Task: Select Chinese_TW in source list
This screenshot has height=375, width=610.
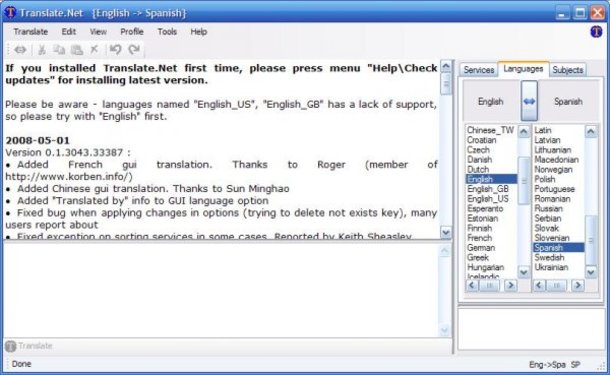Action: coord(490,130)
